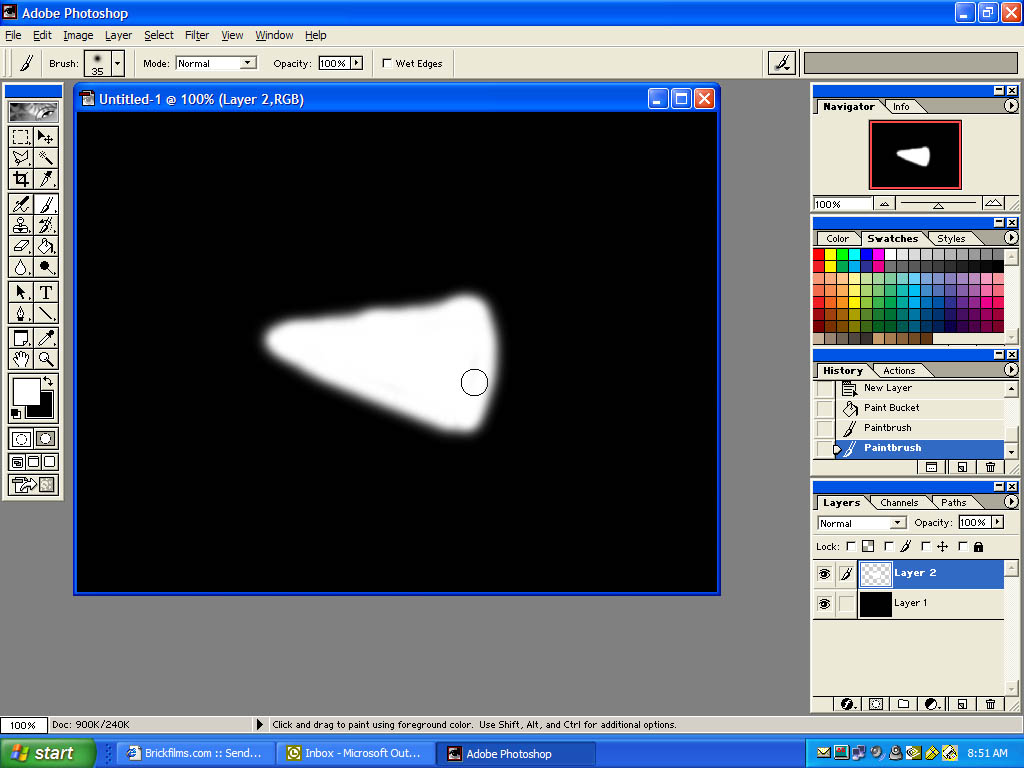Enable the Wet Edges checkbox
This screenshot has width=1024, height=768.
(387, 63)
